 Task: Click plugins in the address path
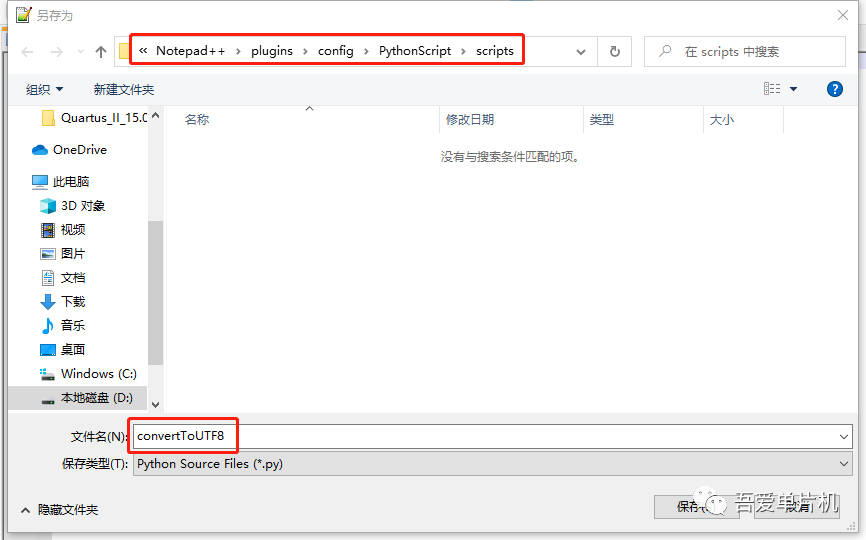tap(272, 51)
